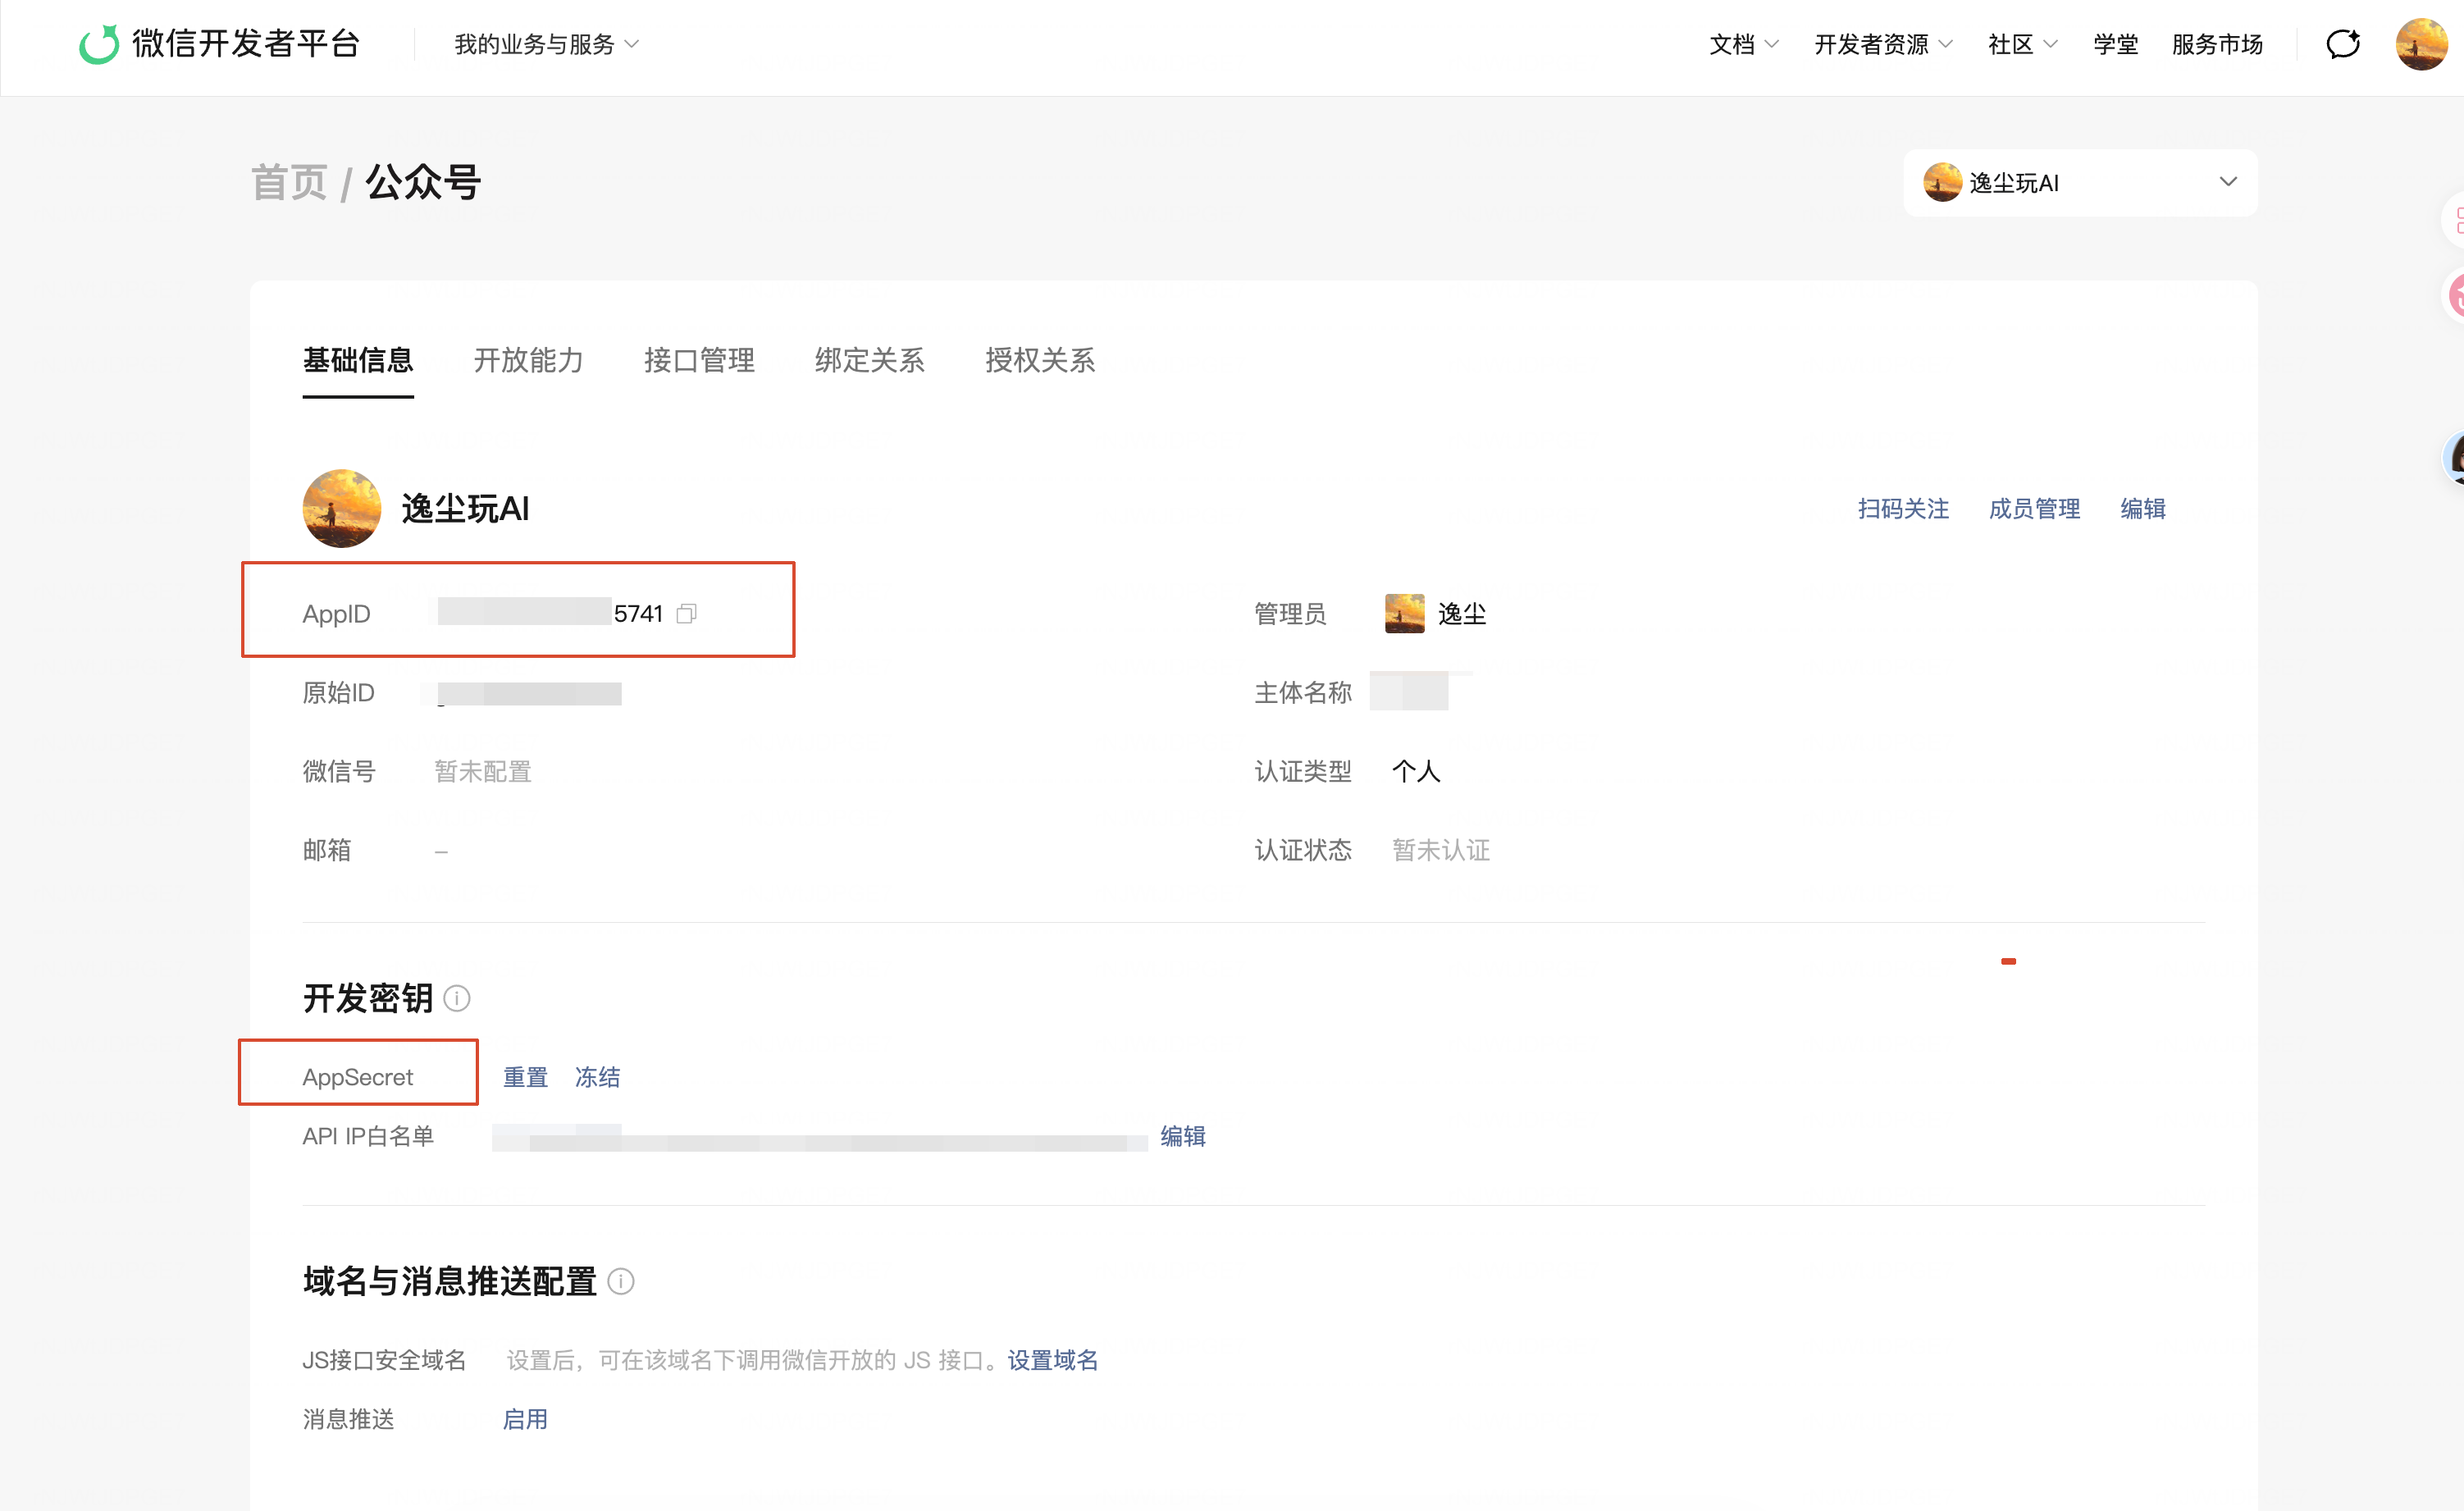Click 首页 in the breadcrumb
The width and height of the screenshot is (2464, 1511).
(289, 183)
